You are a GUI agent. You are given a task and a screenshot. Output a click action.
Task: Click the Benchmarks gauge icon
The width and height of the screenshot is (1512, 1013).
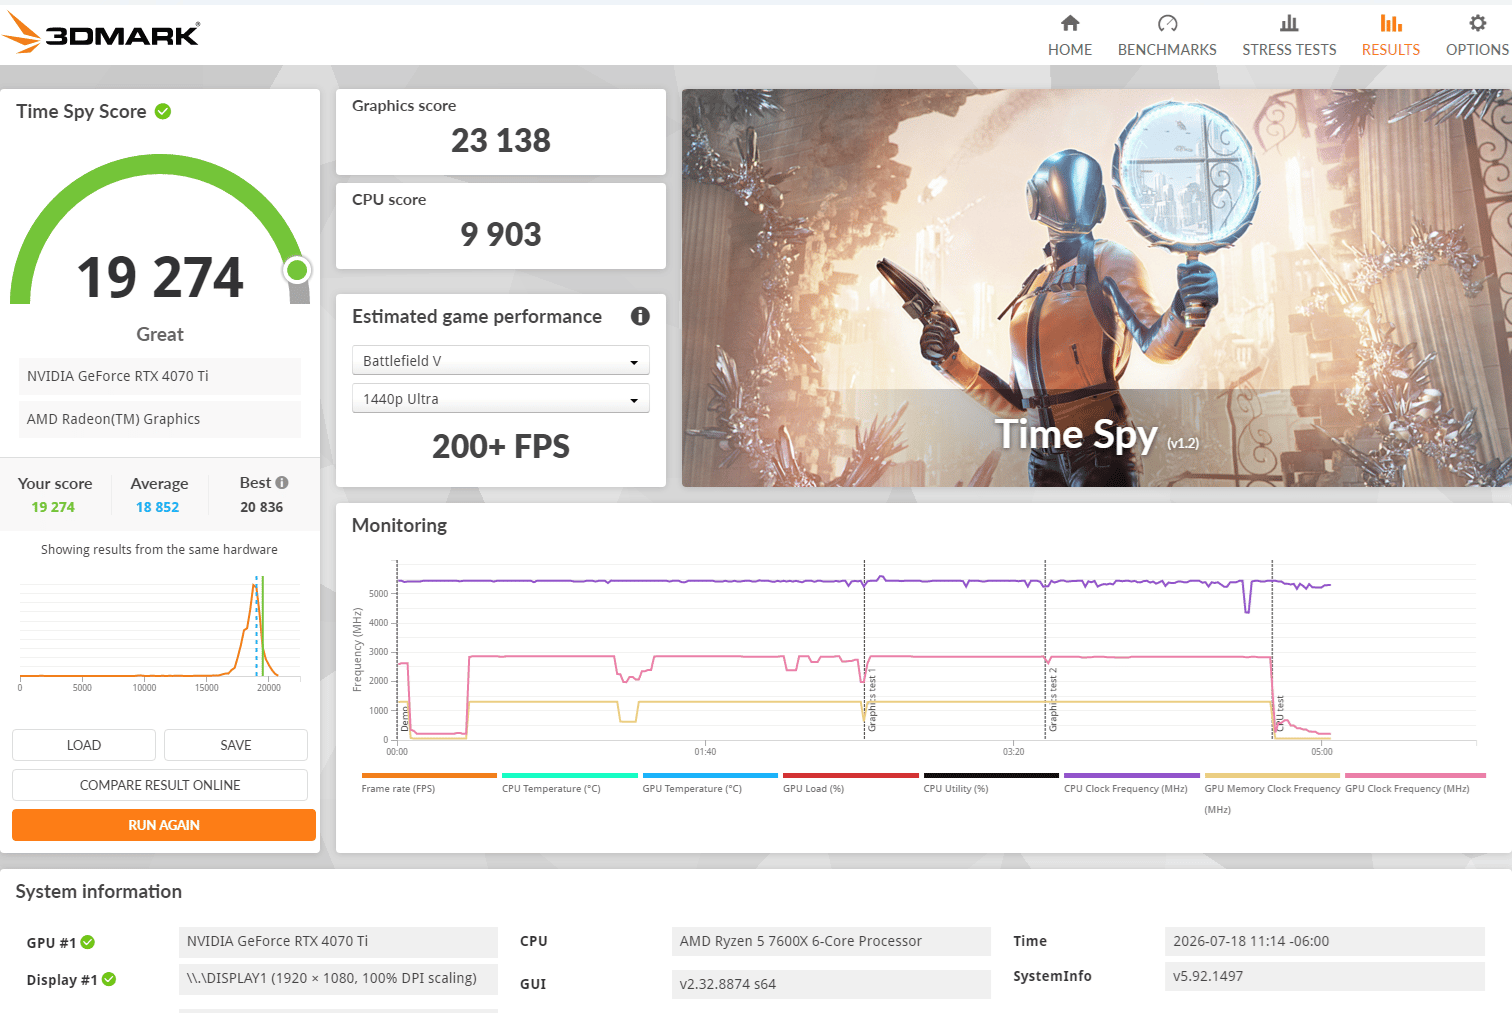click(x=1167, y=23)
